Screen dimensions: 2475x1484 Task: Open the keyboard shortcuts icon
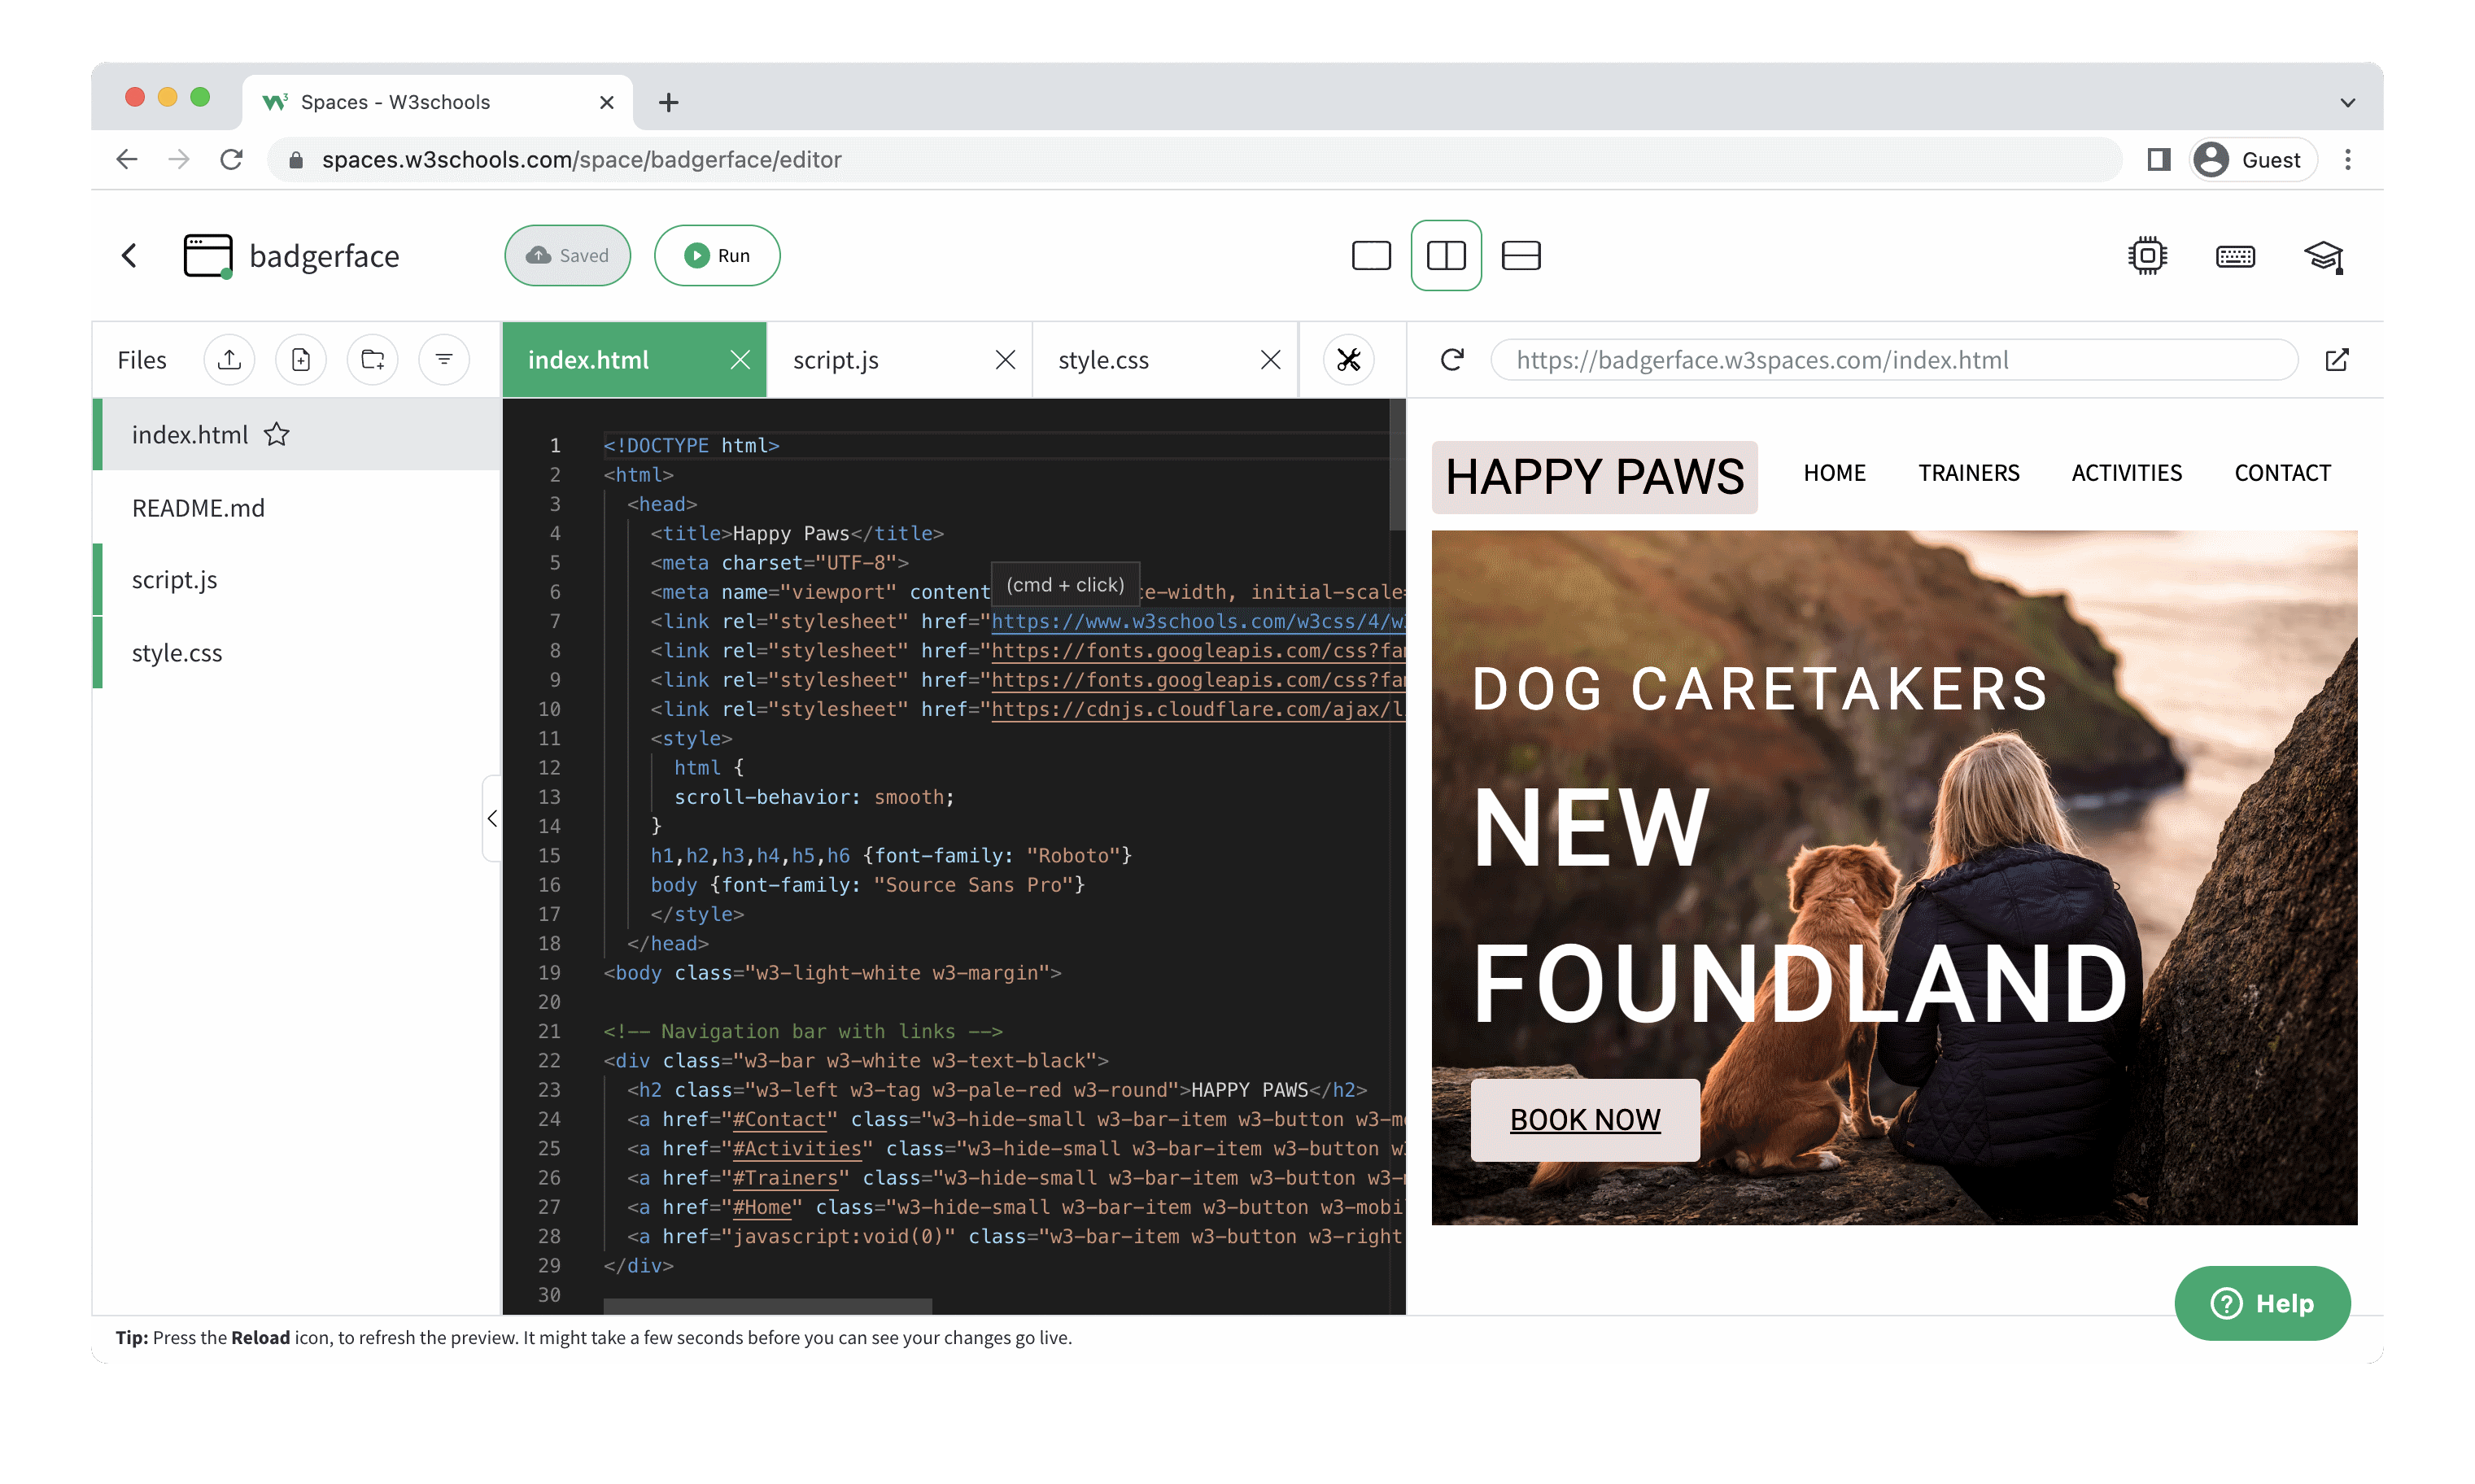click(2235, 256)
